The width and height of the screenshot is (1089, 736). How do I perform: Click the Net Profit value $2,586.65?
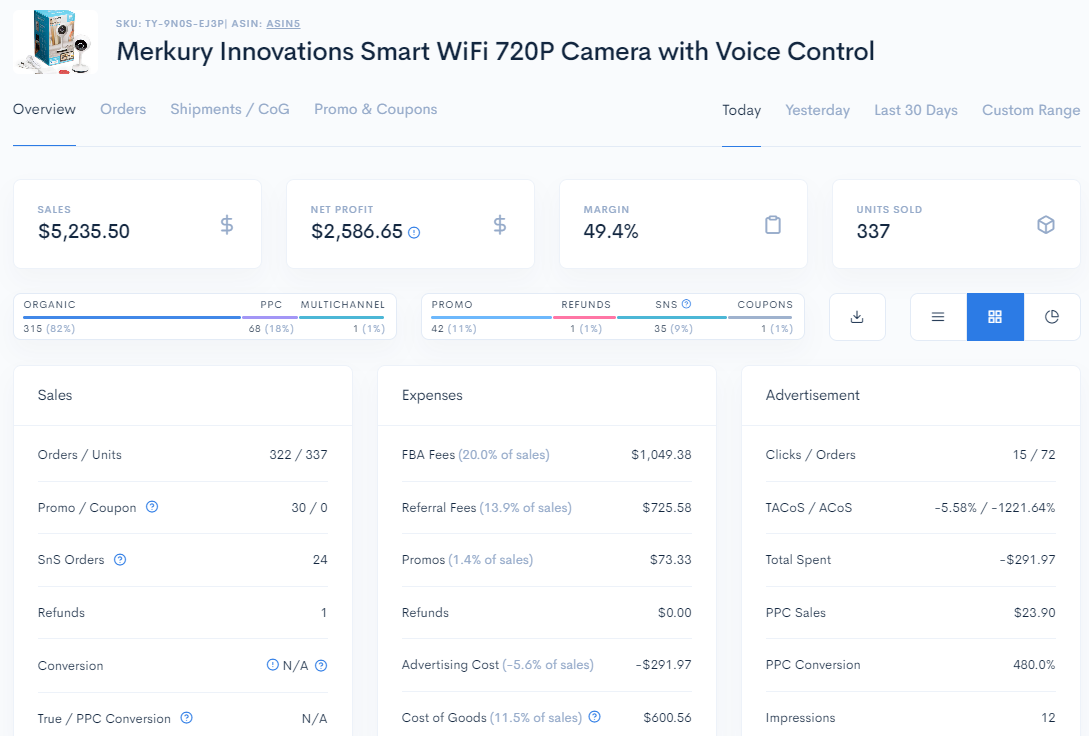coord(357,231)
